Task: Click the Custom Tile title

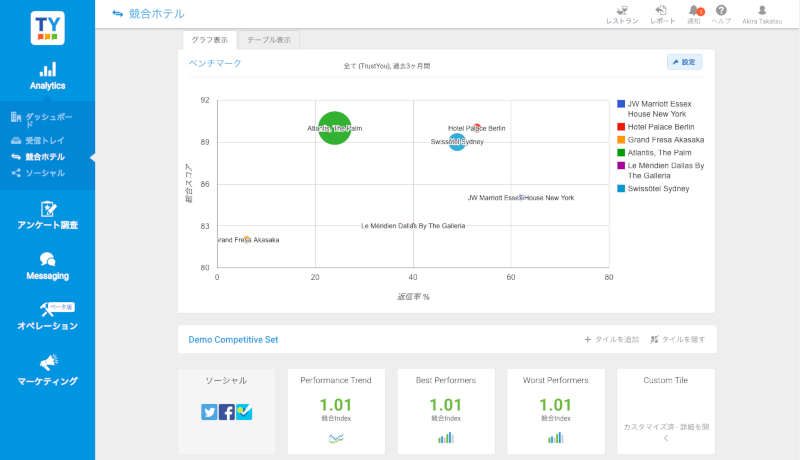Action: pos(665,380)
